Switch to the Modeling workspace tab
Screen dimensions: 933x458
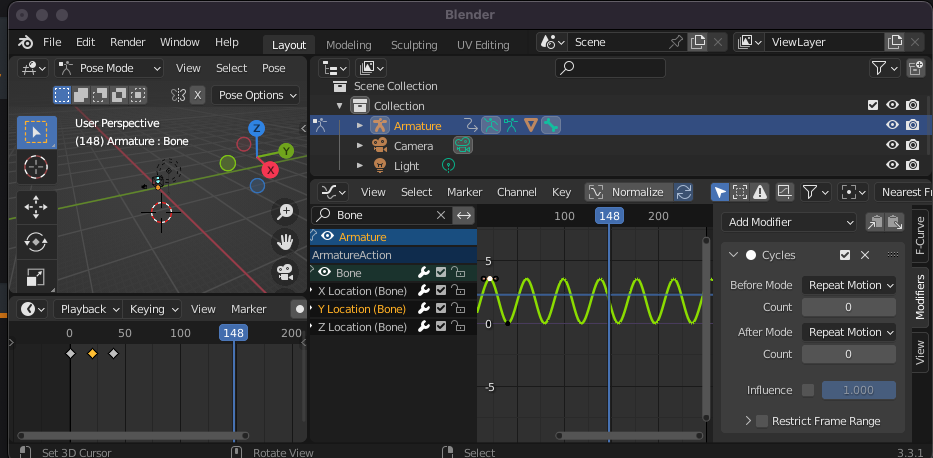(x=349, y=45)
